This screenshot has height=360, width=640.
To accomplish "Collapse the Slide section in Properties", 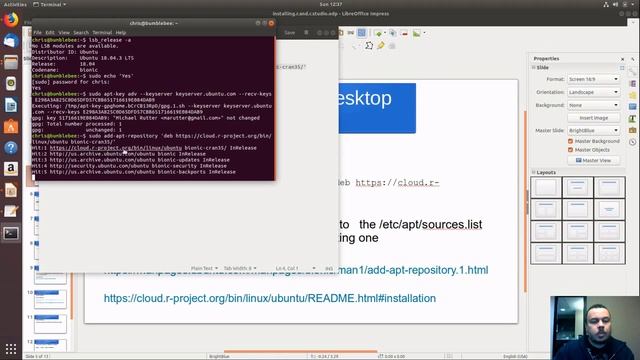I will point(533,67).
